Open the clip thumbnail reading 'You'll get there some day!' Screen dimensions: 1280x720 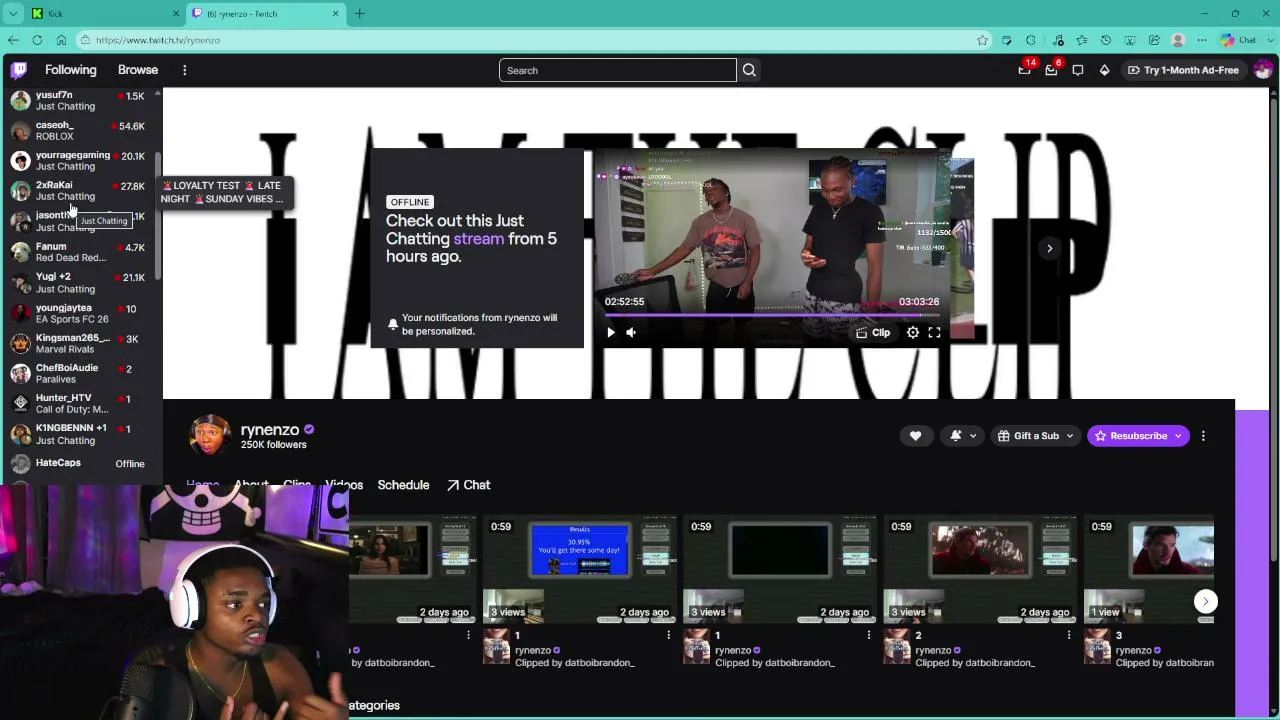(580, 569)
